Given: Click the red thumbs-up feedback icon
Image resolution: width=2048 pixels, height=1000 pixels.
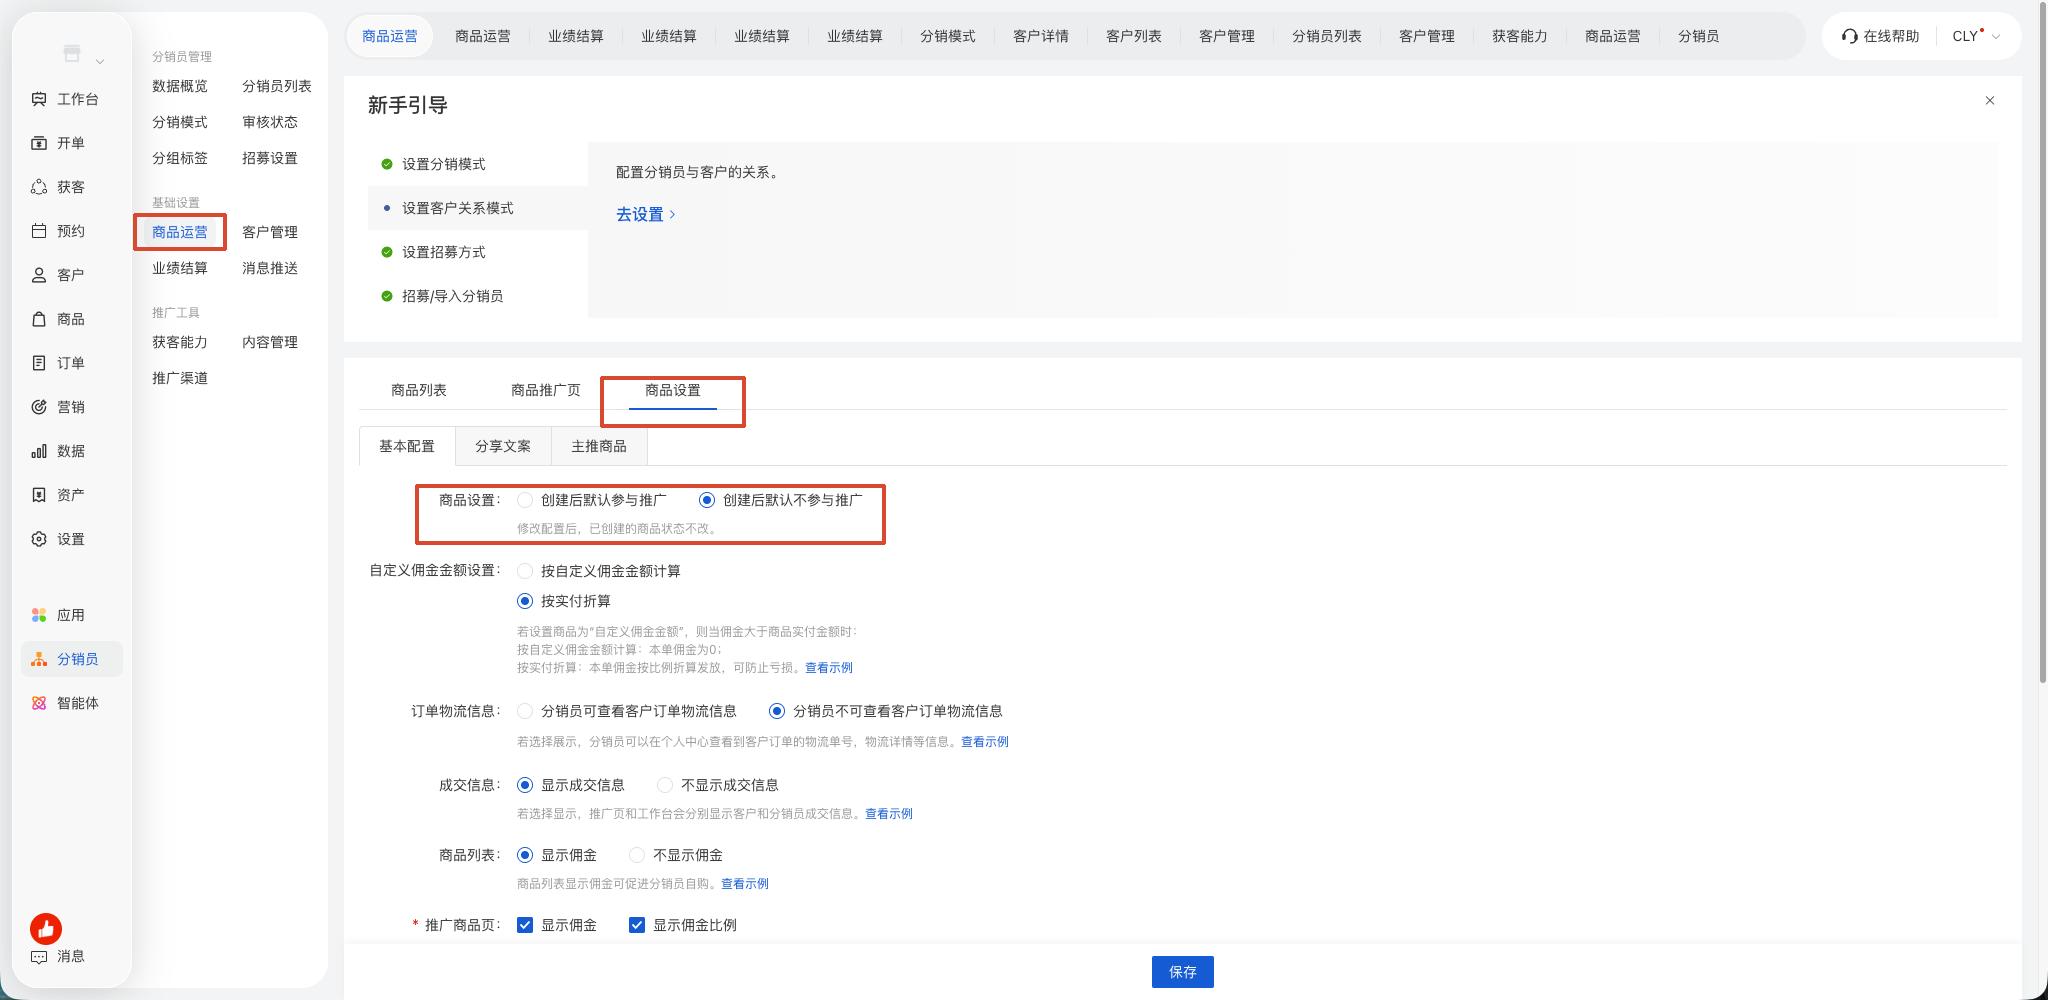Looking at the screenshot, I should 46,929.
